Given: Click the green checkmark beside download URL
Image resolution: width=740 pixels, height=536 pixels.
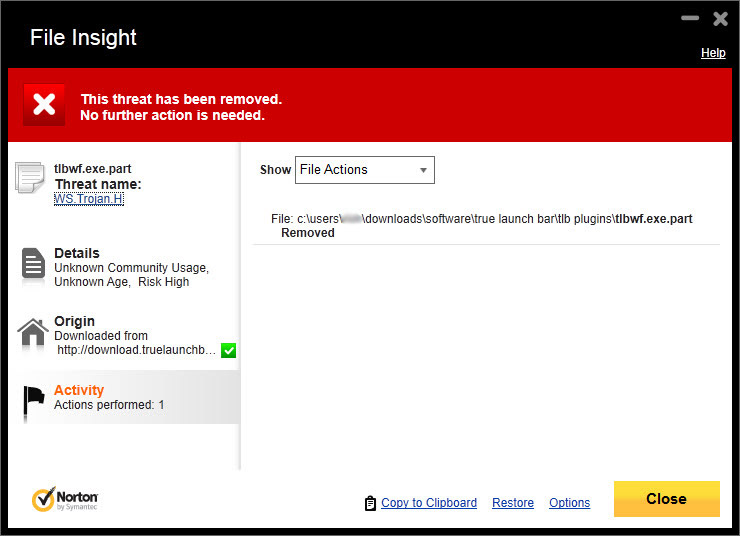Looking at the screenshot, I should click(228, 350).
